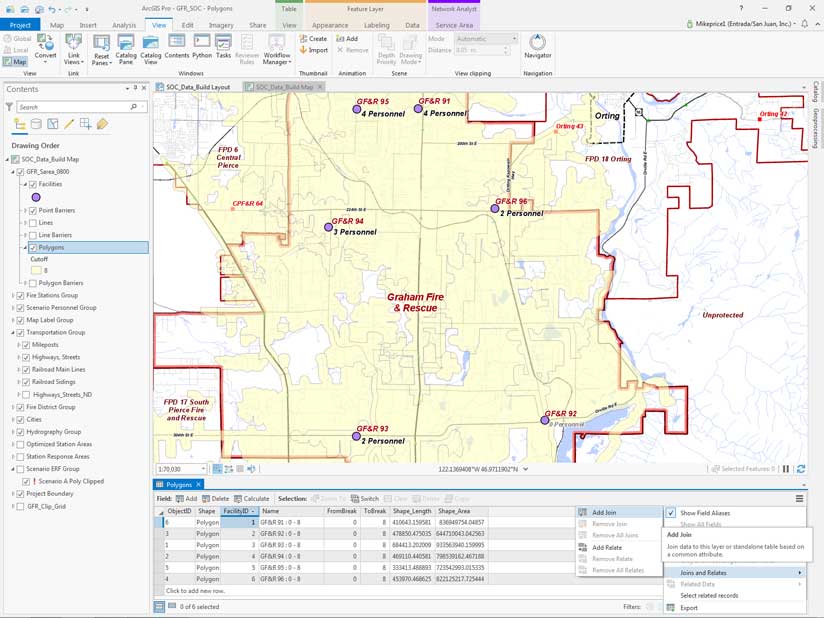Viewport: 824px width, 618px height.
Task: Click the Create thumbnail button
Action: click(x=313, y=38)
